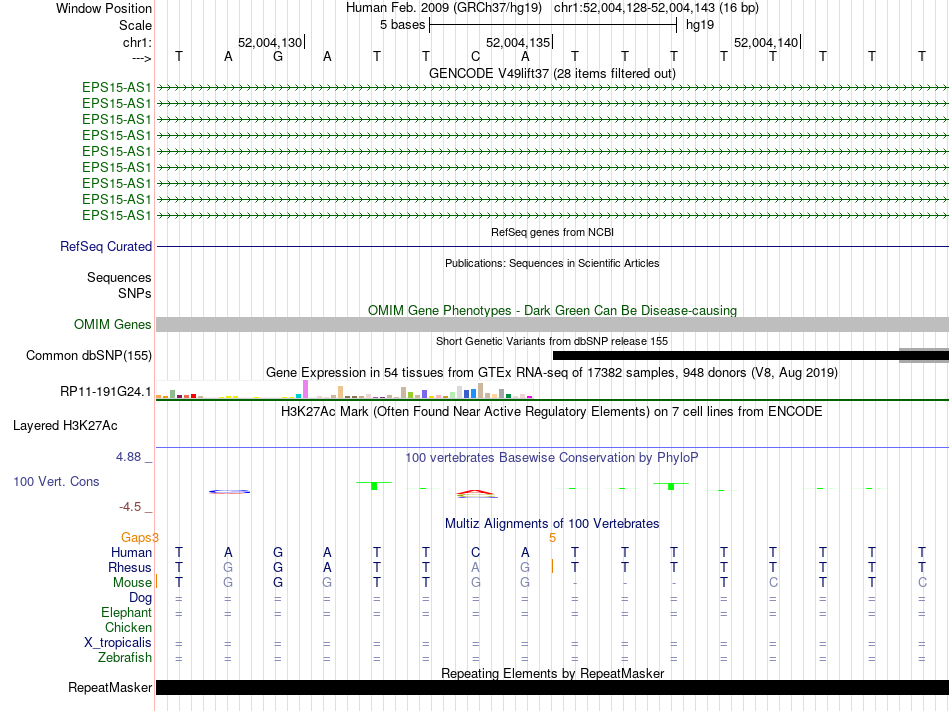
Task: Click the RefSeq Curated intron line
Action: tap(552, 246)
